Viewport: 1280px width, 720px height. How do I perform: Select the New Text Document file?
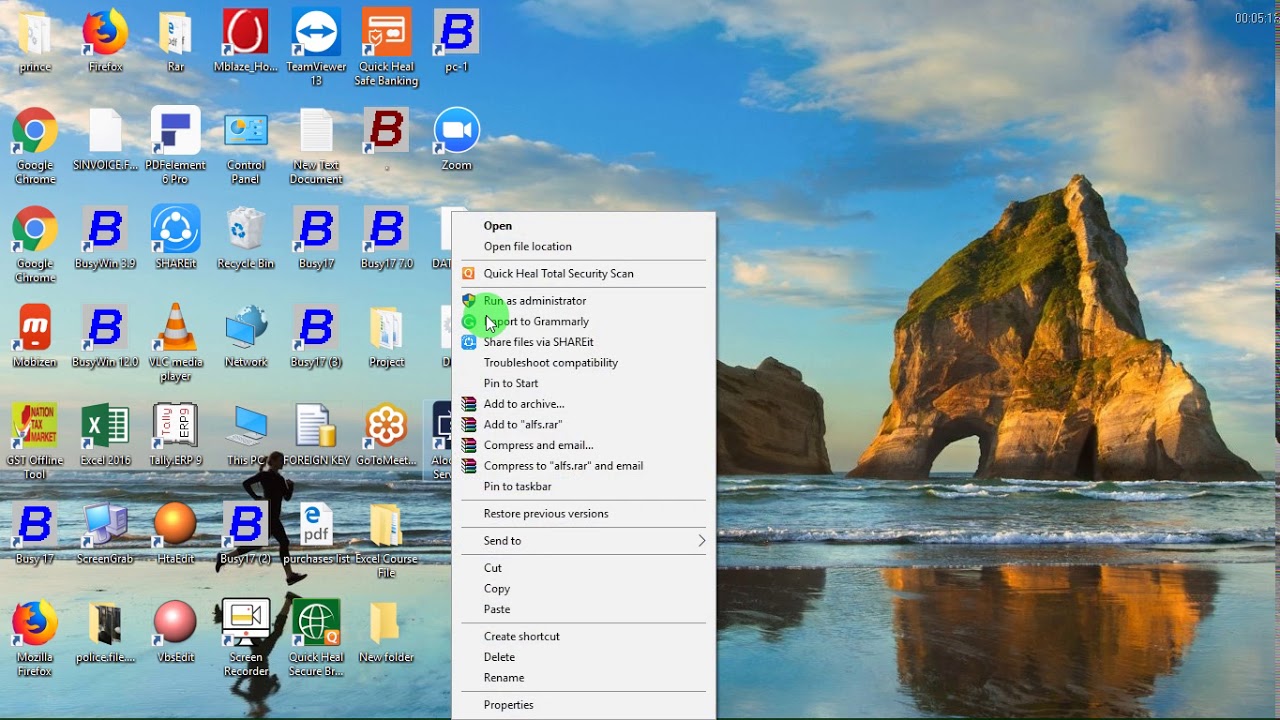[316, 146]
